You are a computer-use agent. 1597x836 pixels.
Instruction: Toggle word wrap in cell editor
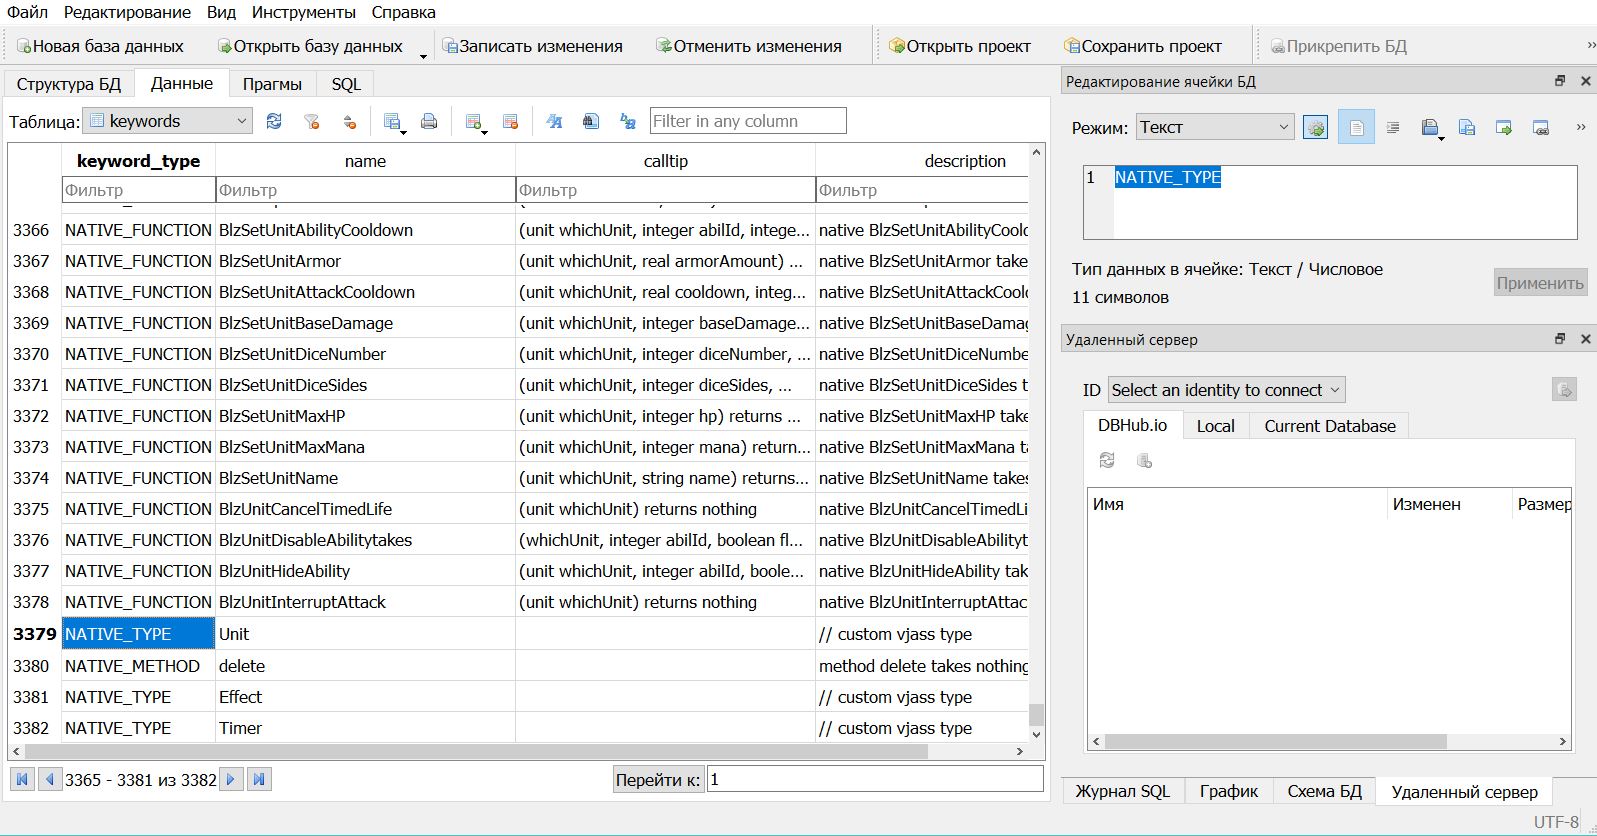click(x=1393, y=127)
